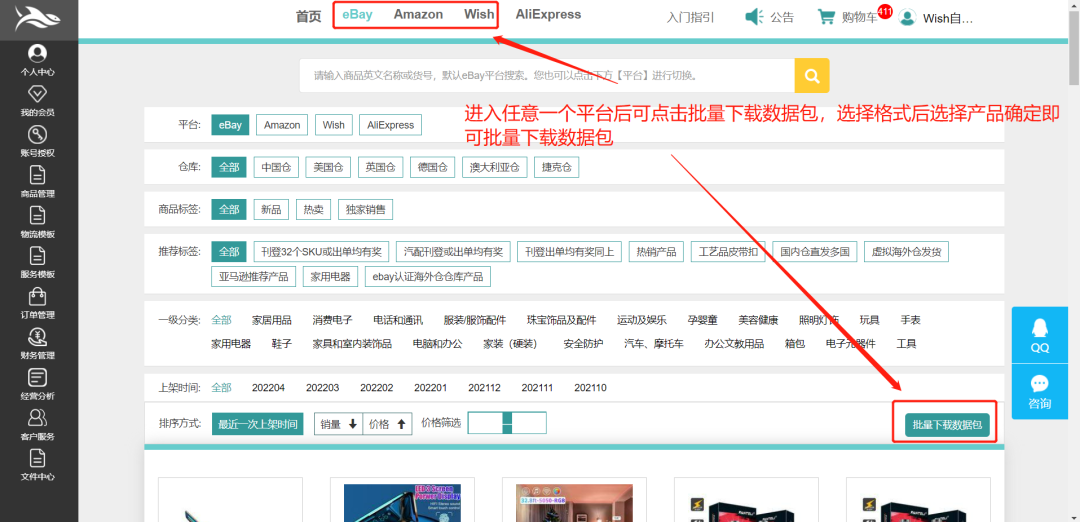This screenshot has width=1080, height=522.
Task: Click the maximum price filter field
Action: (530, 423)
